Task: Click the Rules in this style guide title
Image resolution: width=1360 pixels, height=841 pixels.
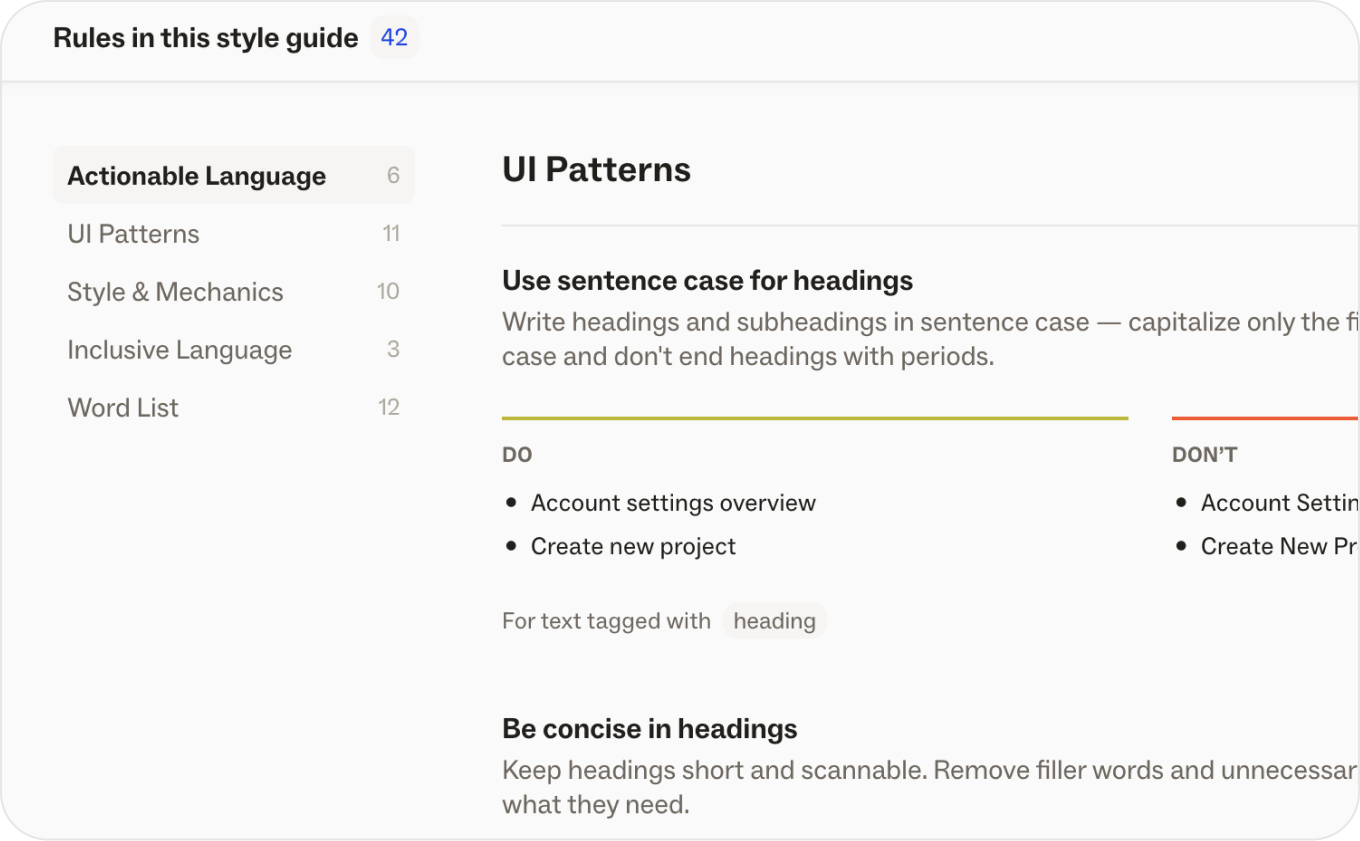Action: [x=205, y=38]
